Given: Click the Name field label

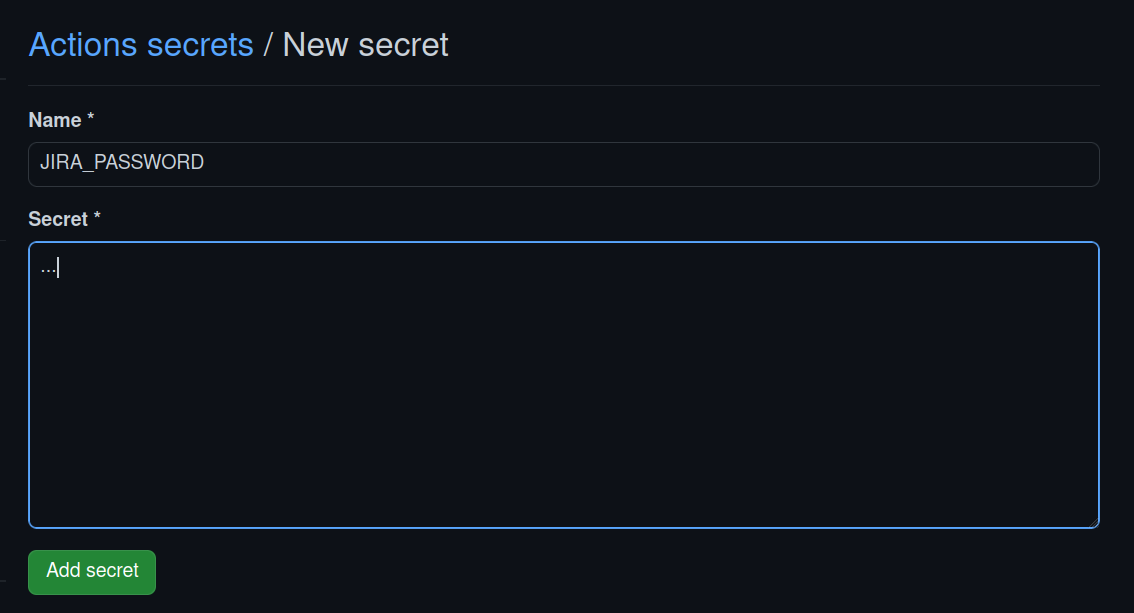Looking at the screenshot, I should pyautogui.click(x=55, y=120).
